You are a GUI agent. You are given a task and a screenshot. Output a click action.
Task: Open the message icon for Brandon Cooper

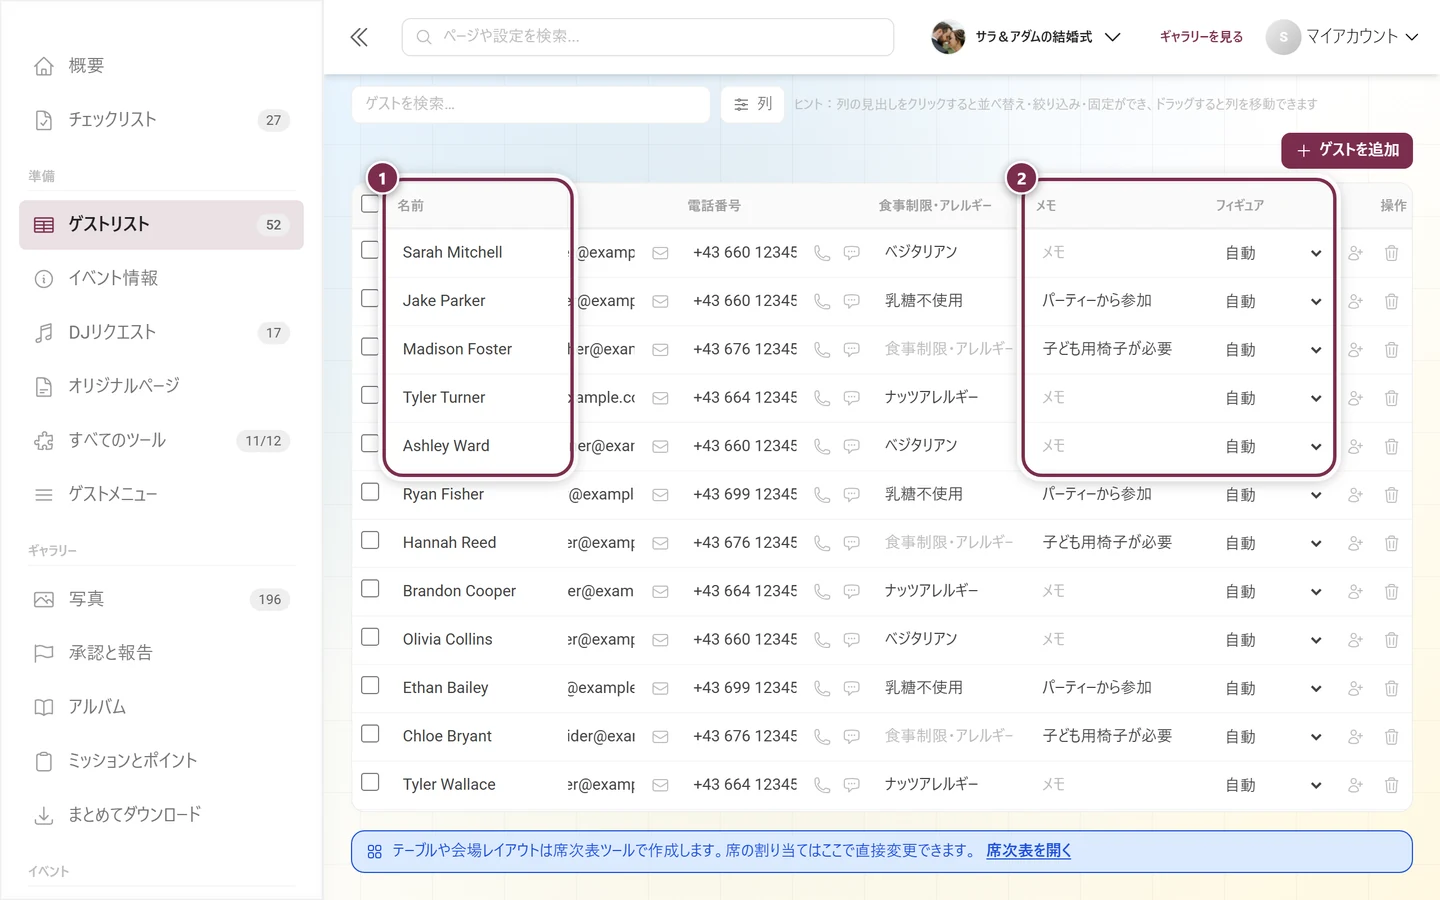coord(852,592)
